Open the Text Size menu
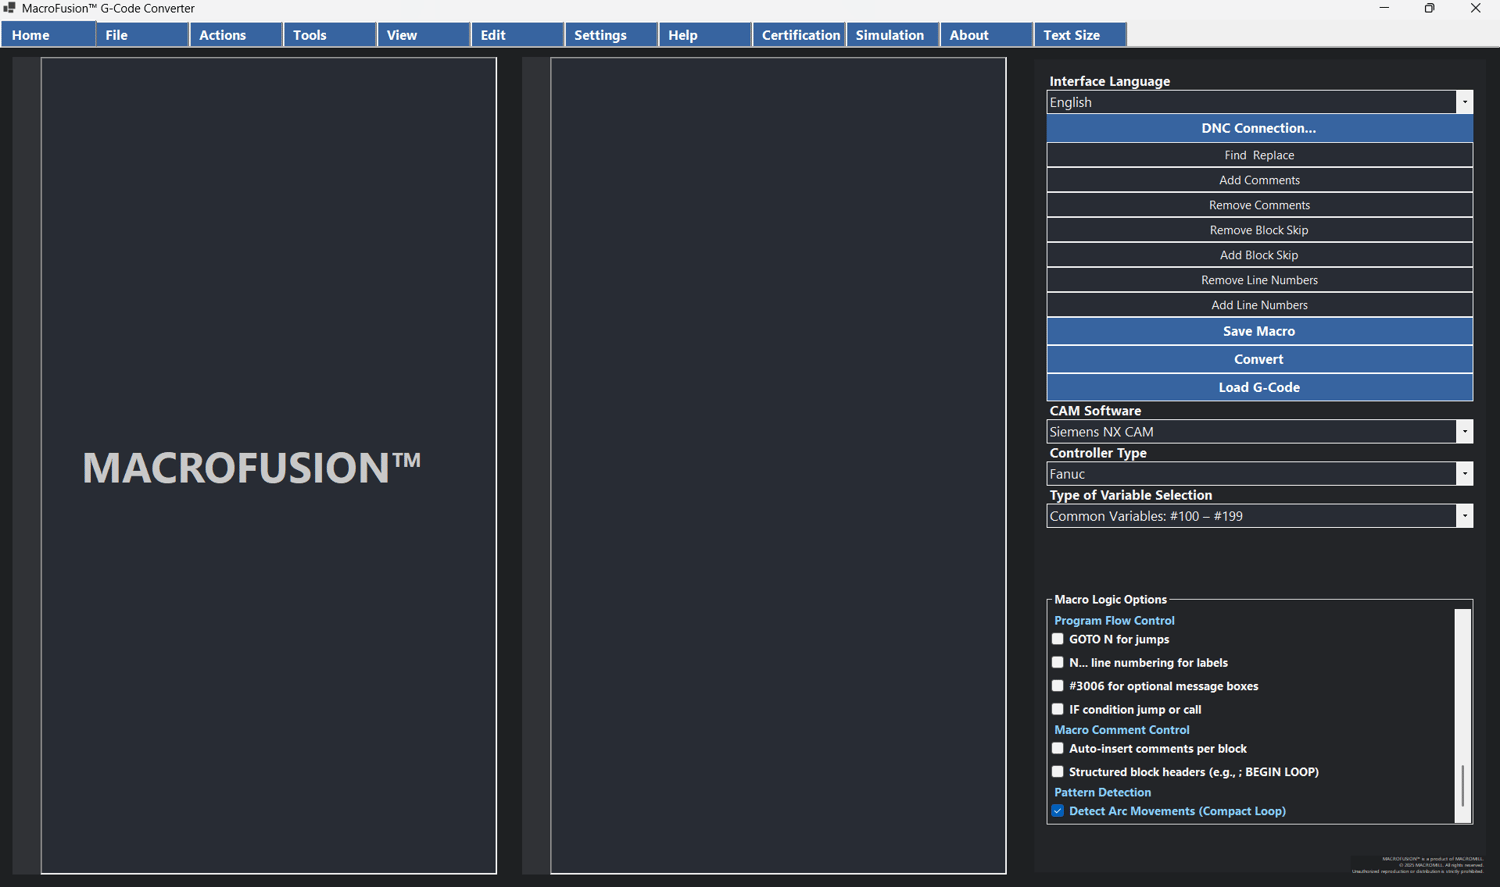Image resolution: width=1500 pixels, height=887 pixels. coord(1082,35)
